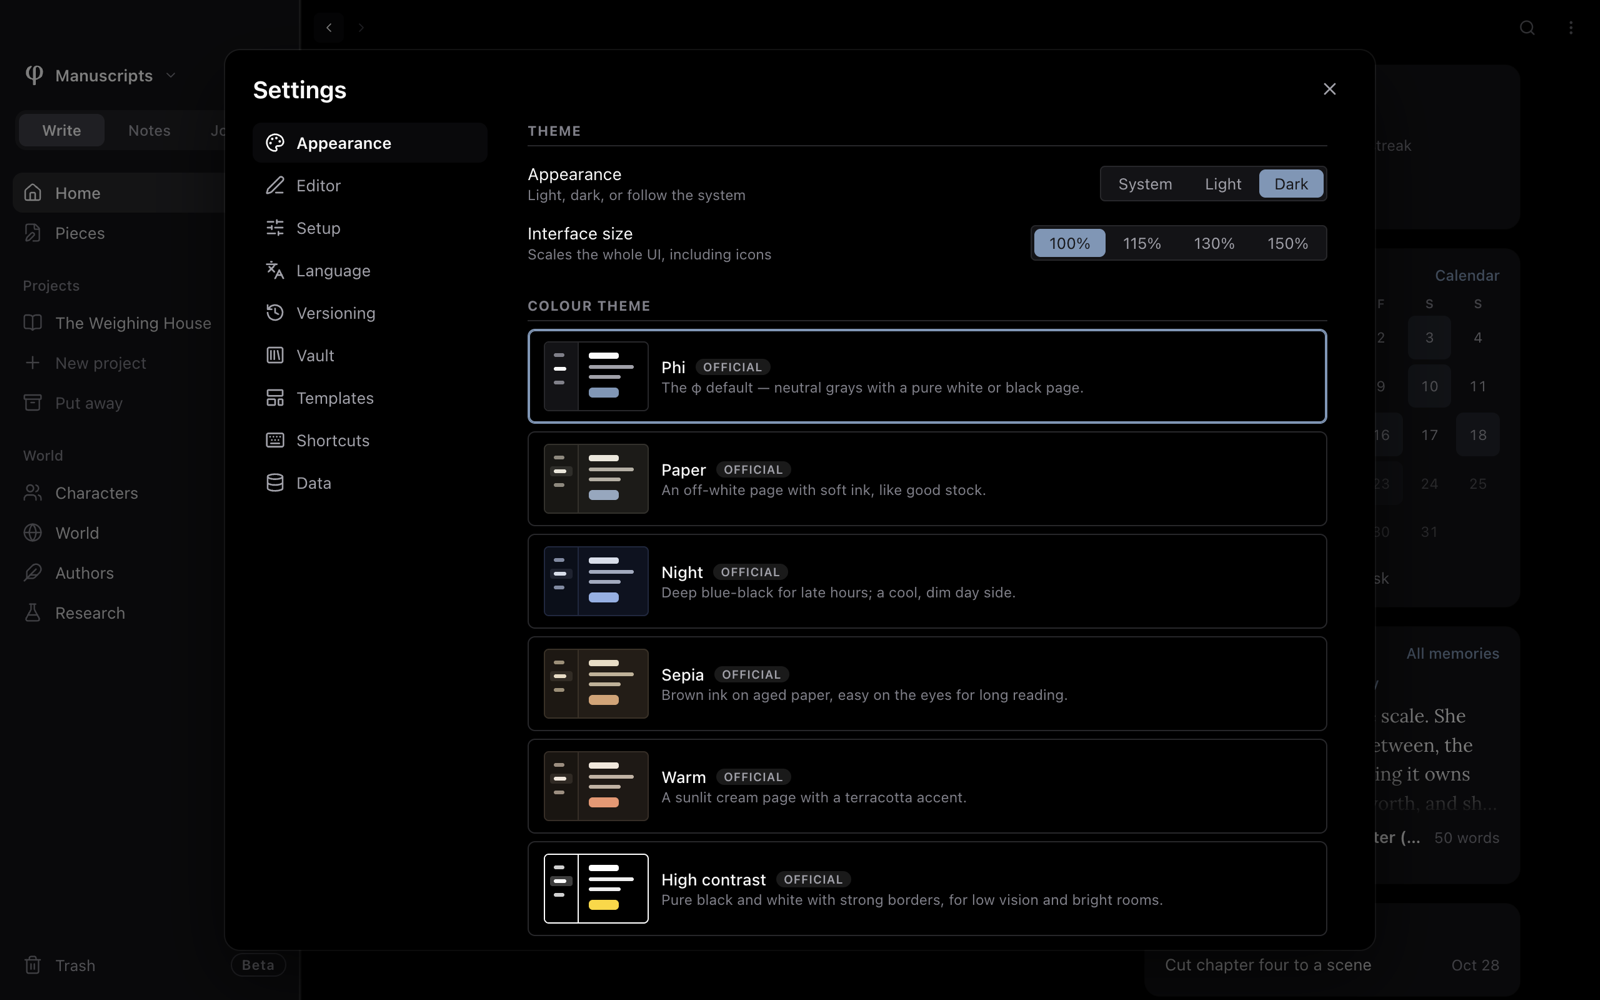1600x1000 pixels.
Task: Open search with the magnifier icon
Action: [1527, 28]
